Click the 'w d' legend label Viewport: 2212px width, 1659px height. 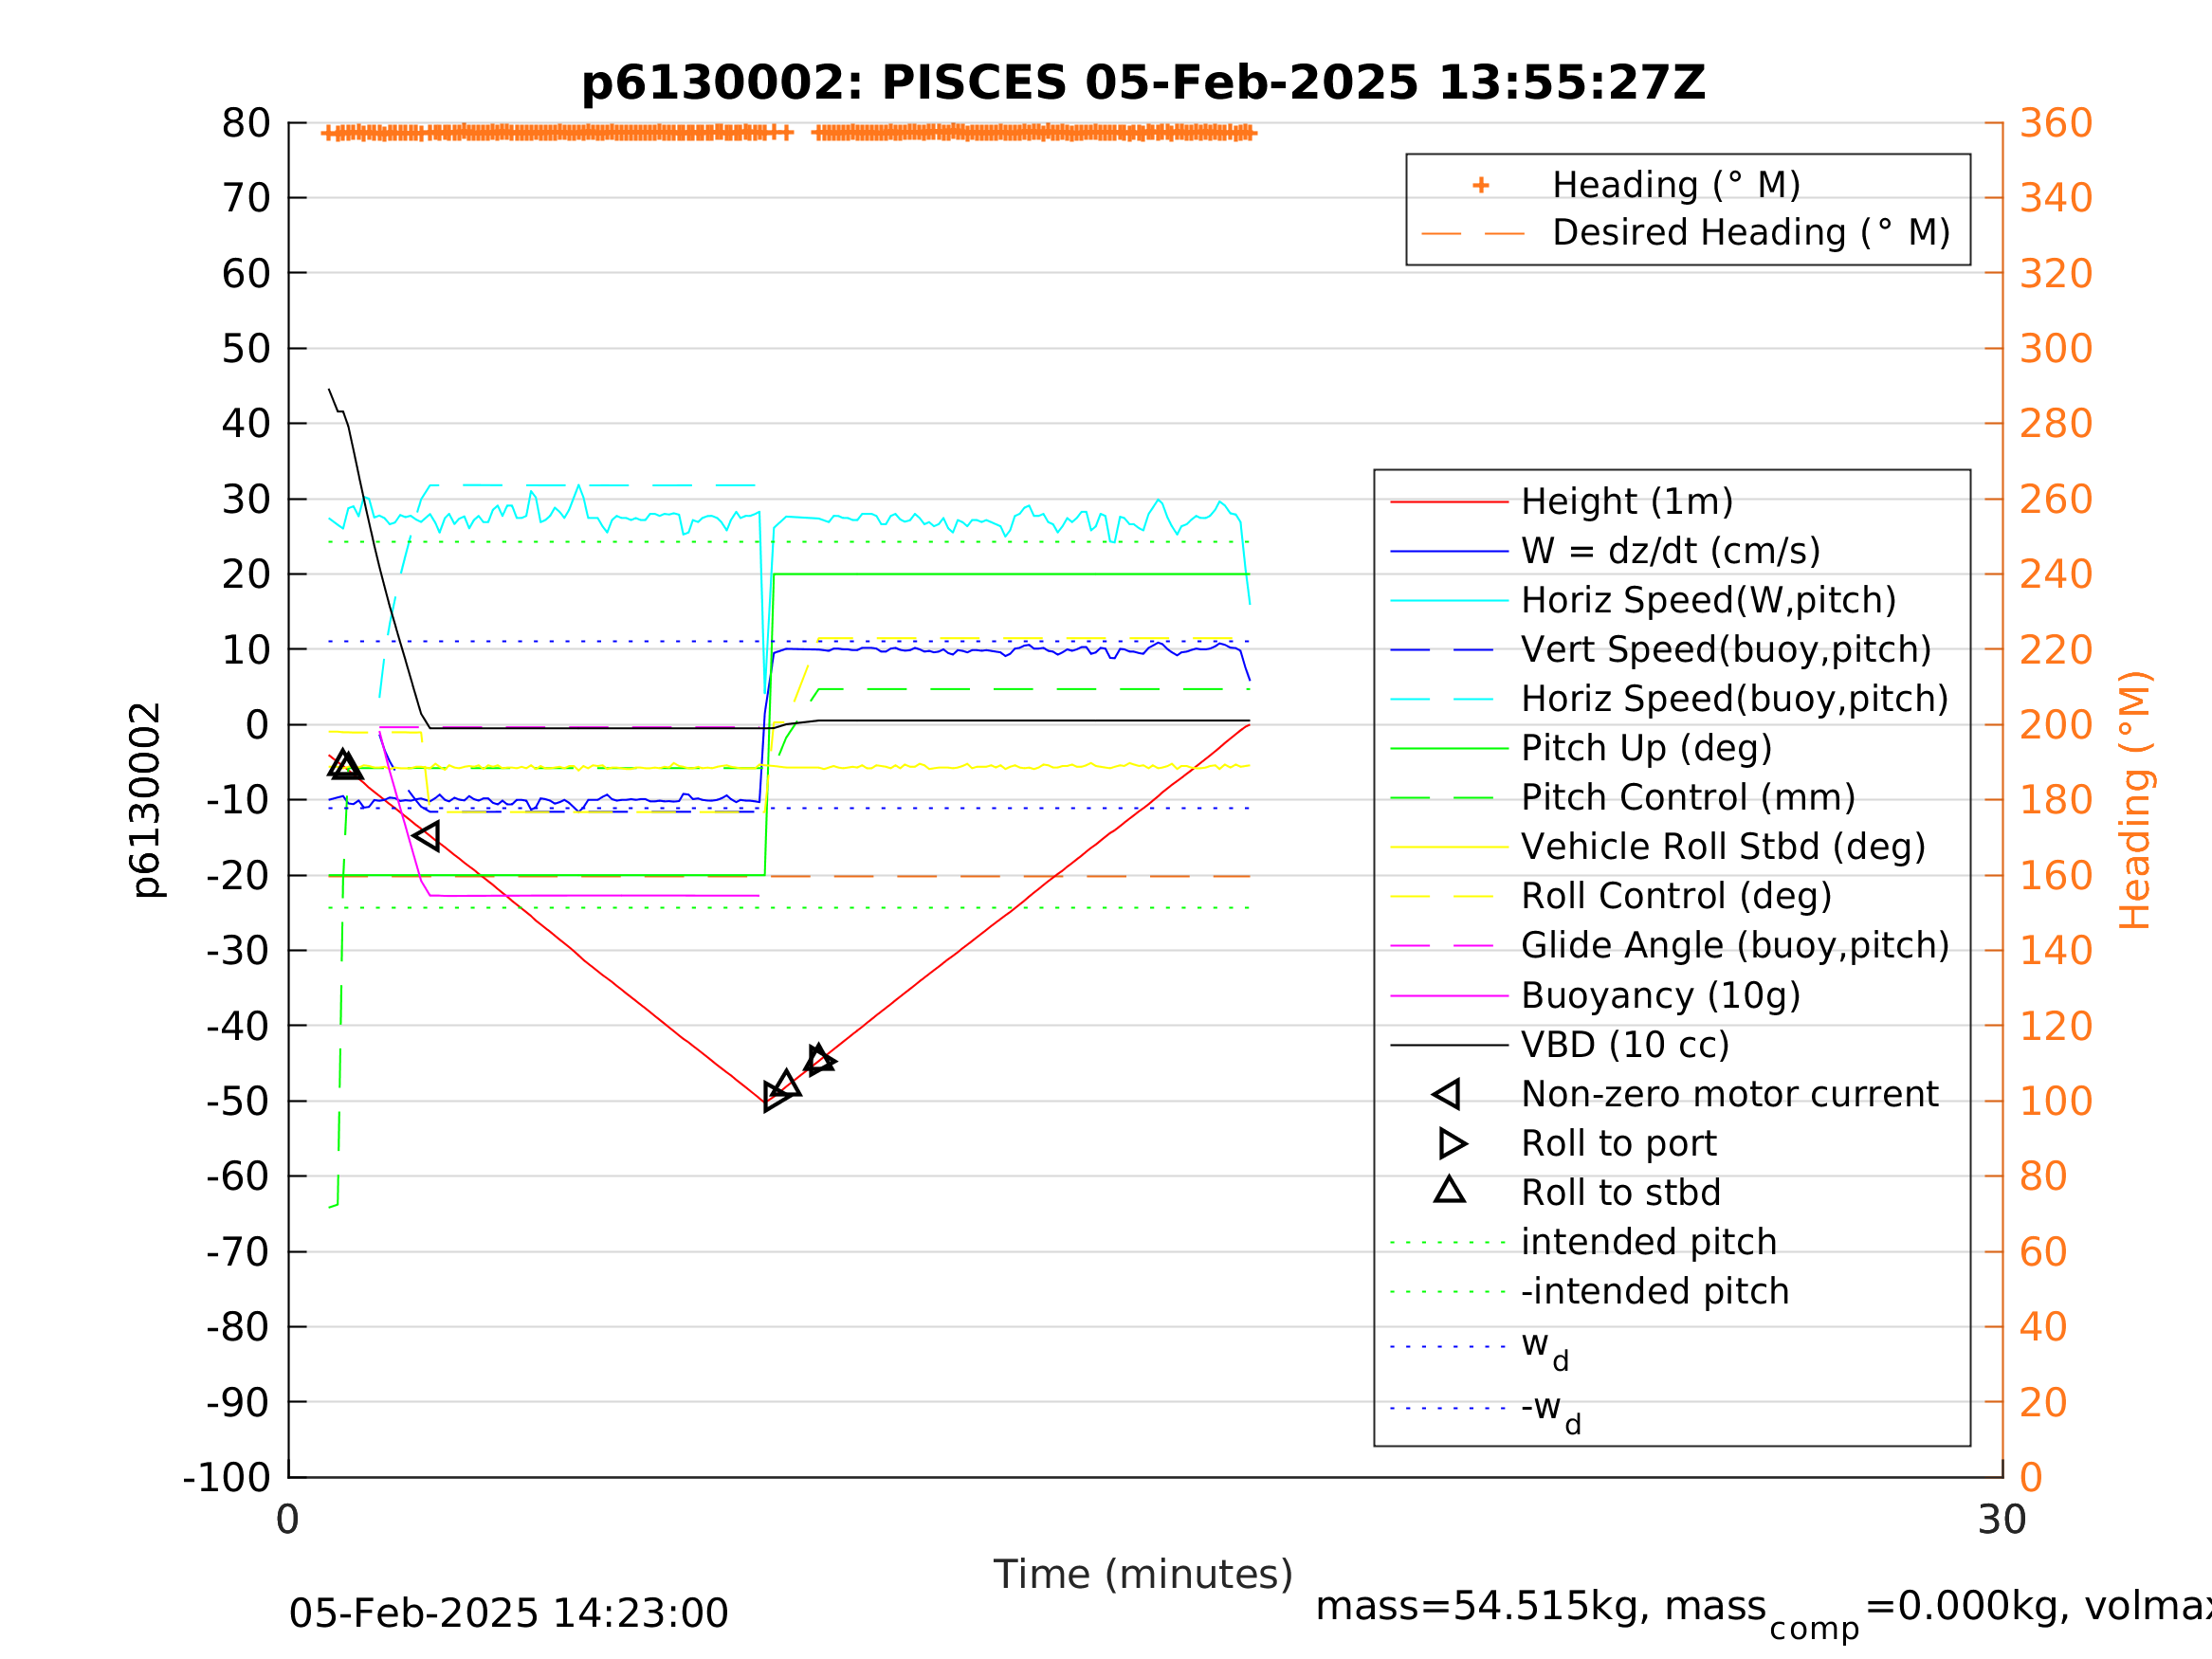[1545, 1349]
